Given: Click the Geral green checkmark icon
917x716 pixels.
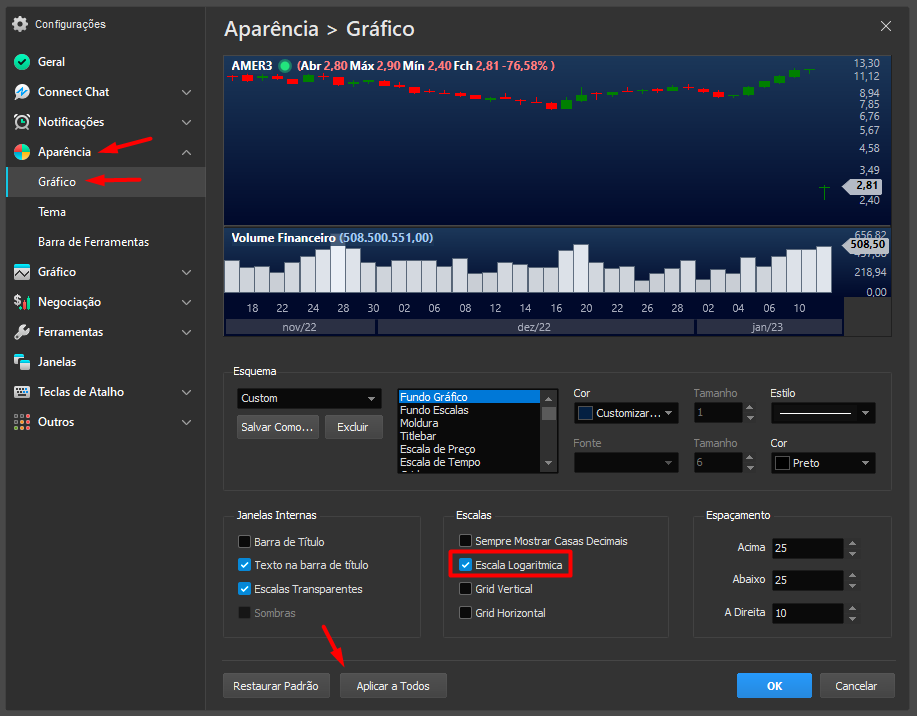Looking at the screenshot, I should 22,62.
